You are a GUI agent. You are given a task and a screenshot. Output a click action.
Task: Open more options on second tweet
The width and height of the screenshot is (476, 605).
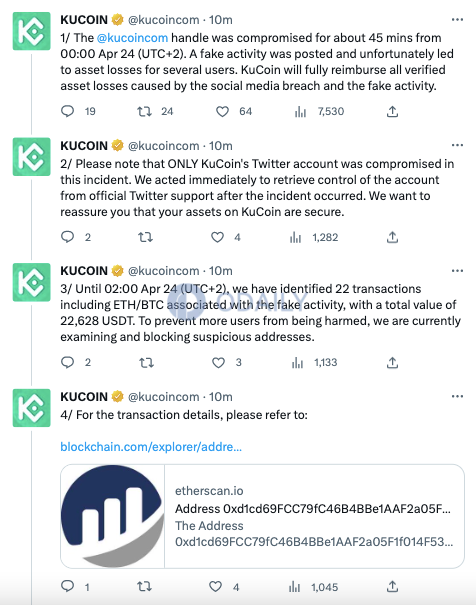457,145
